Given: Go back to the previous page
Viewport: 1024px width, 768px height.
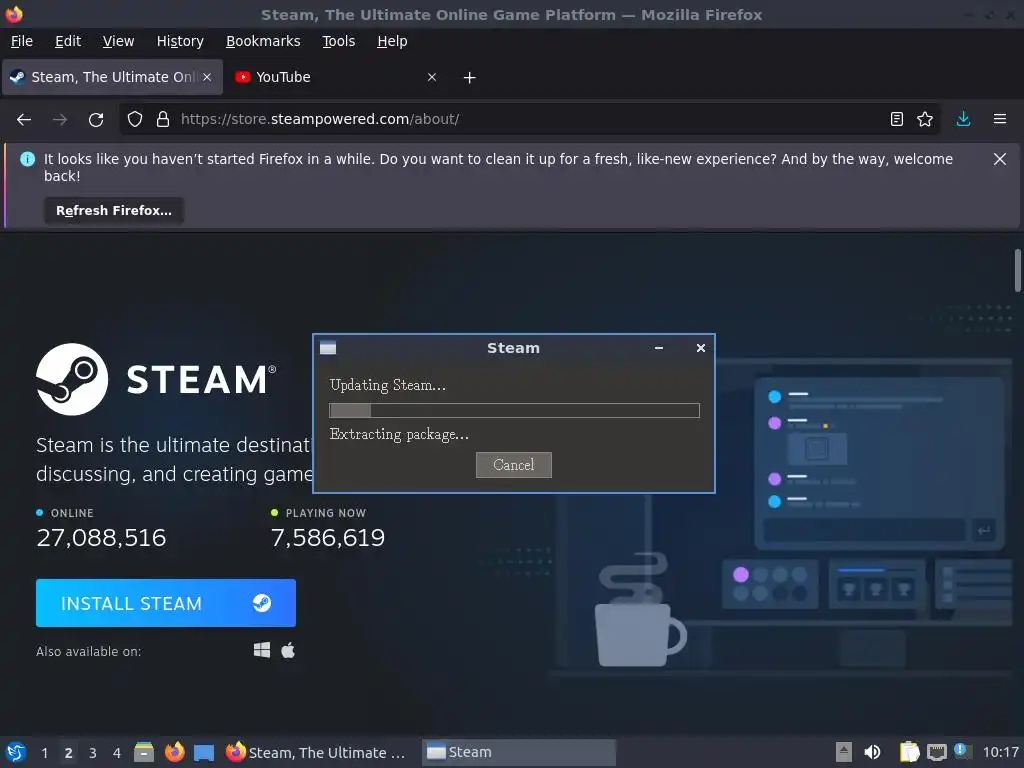Looking at the screenshot, I should click(x=24, y=120).
